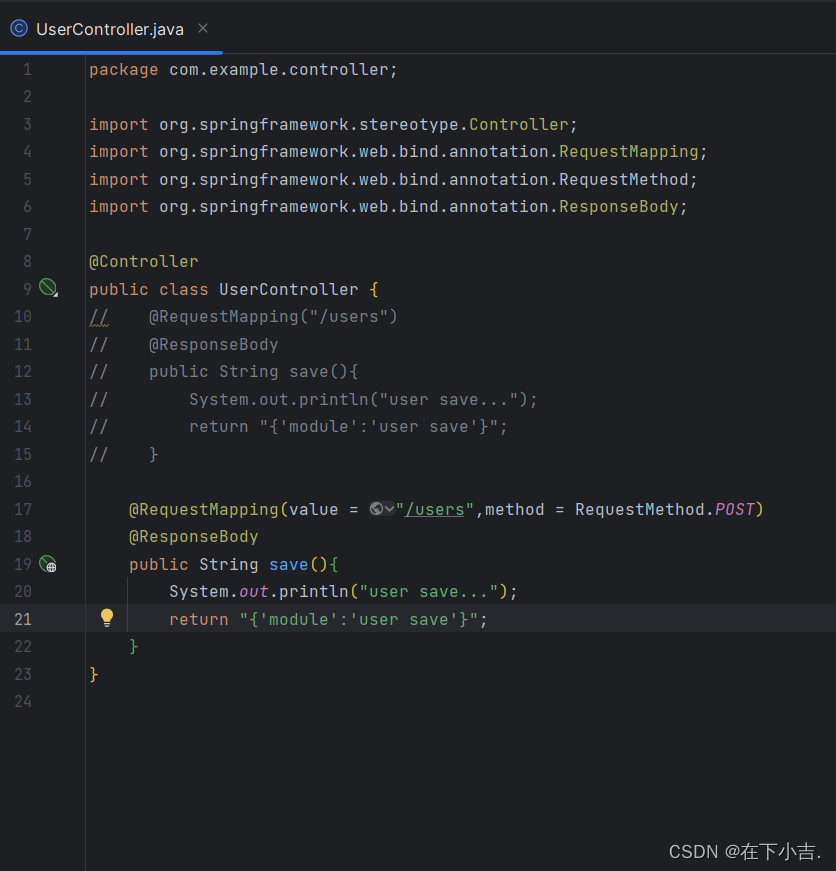Click the globe URL icon before "/users"
This screenshot has height=871, width=836.
click(x=377, y=509)
